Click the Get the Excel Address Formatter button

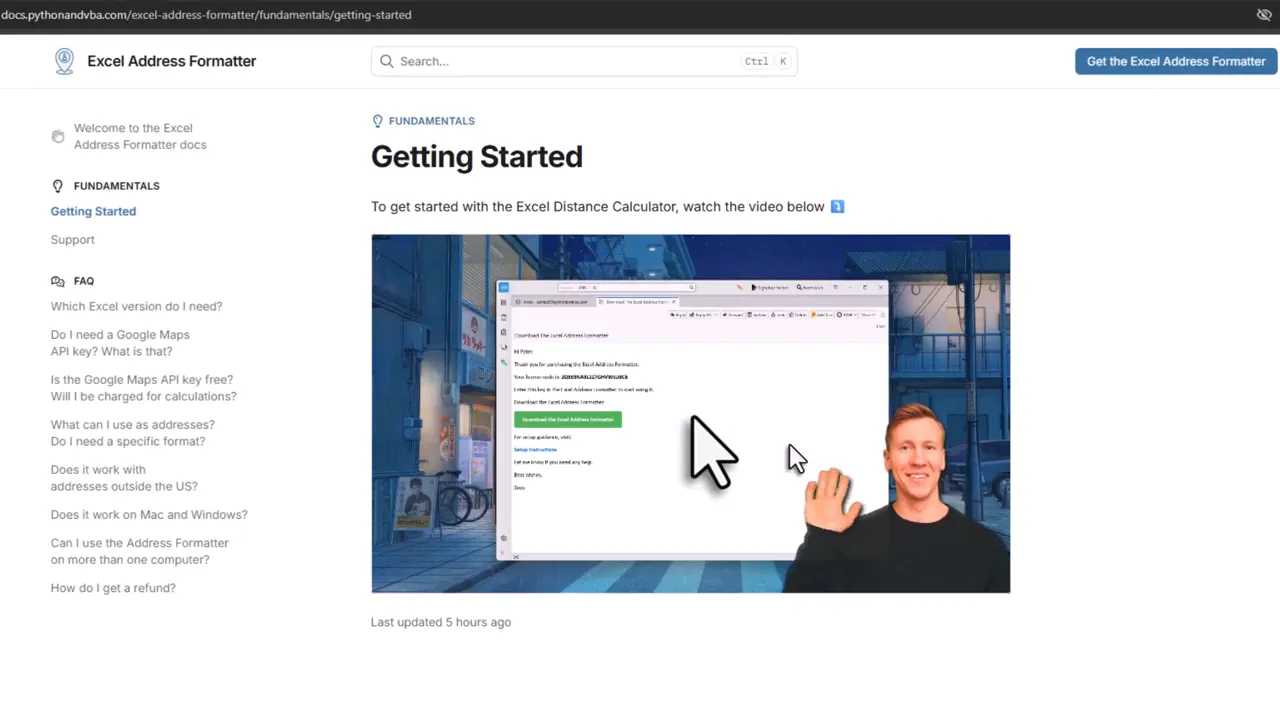coord(1175,61)
